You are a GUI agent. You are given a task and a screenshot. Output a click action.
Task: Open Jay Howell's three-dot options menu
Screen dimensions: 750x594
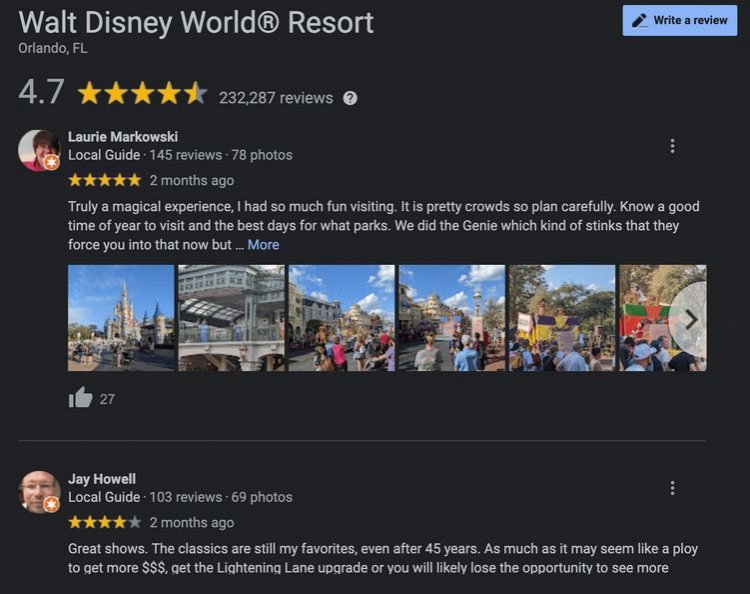673,488
